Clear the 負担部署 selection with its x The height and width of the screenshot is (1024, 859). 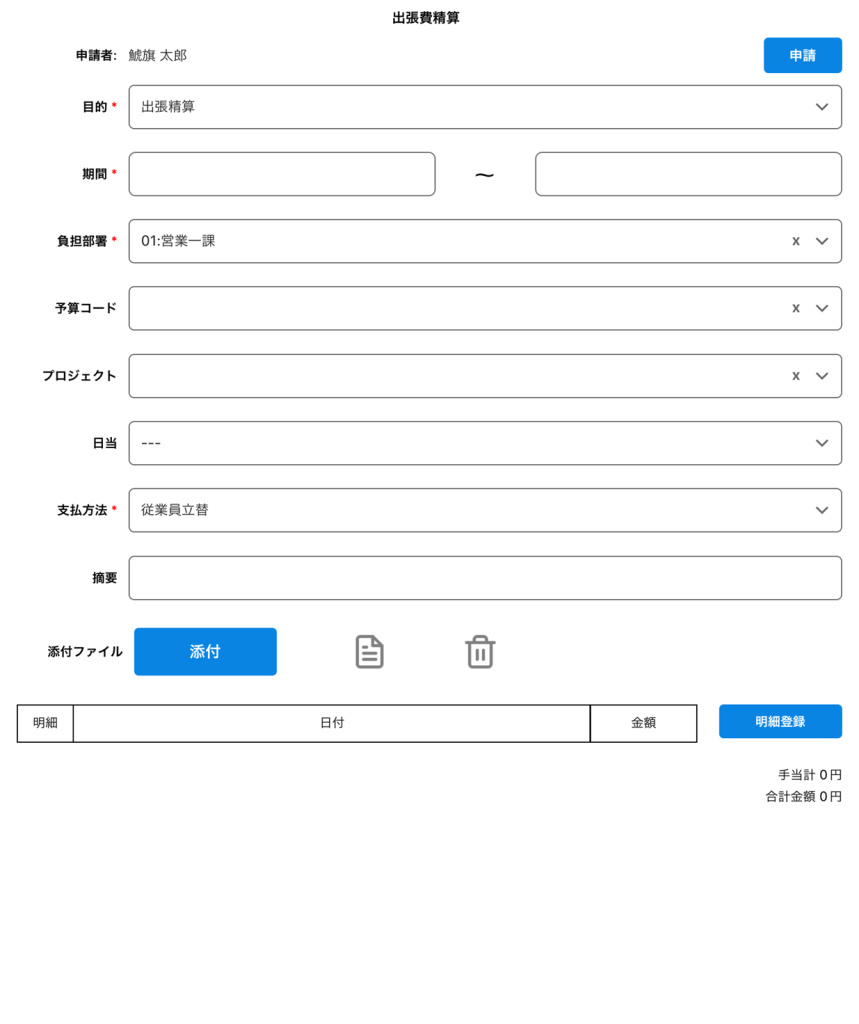coord(796,241)
